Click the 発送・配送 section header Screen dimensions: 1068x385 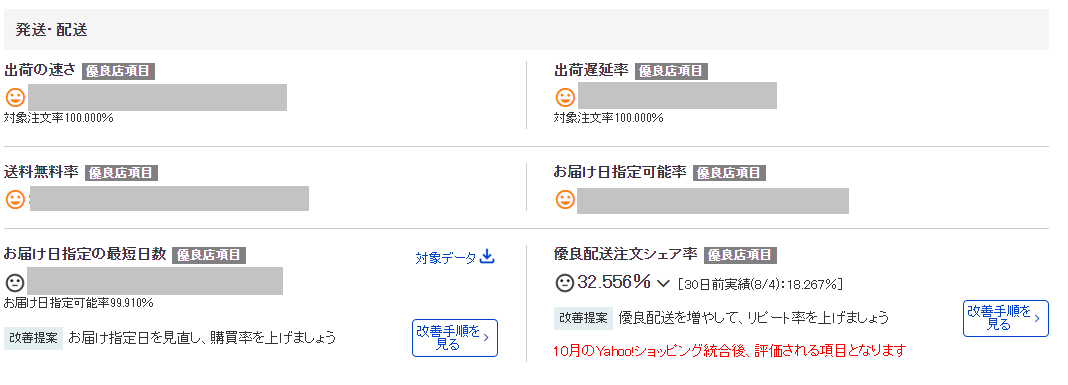click(x=526, y=30)
